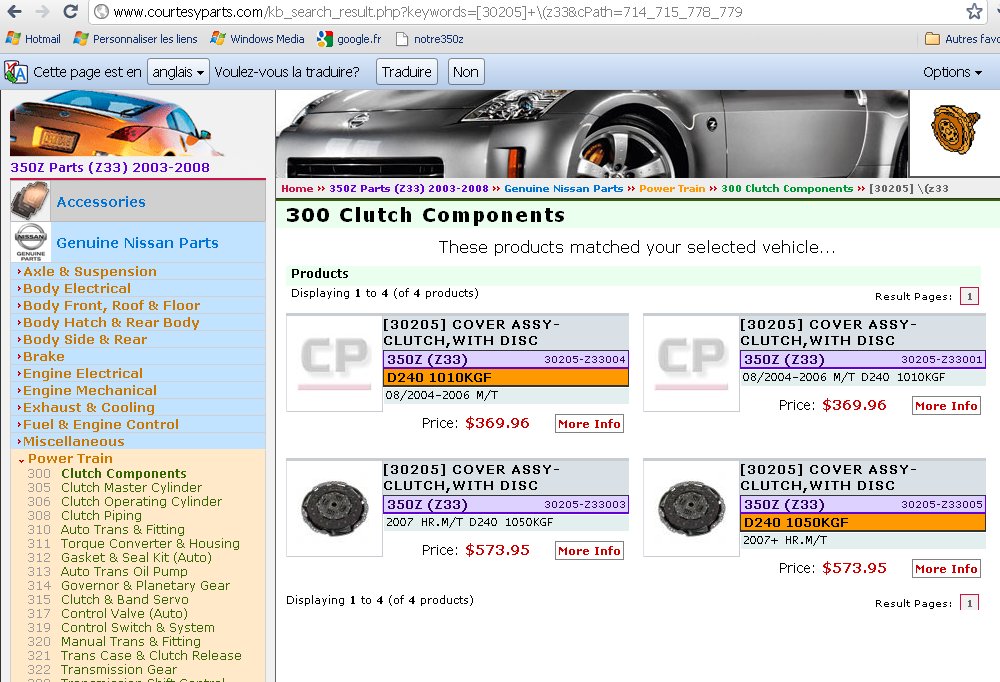The height and width of the screenshot is (682, 1000).
Task: Click the orange clutch part icon in header
Action: (954, 130)
